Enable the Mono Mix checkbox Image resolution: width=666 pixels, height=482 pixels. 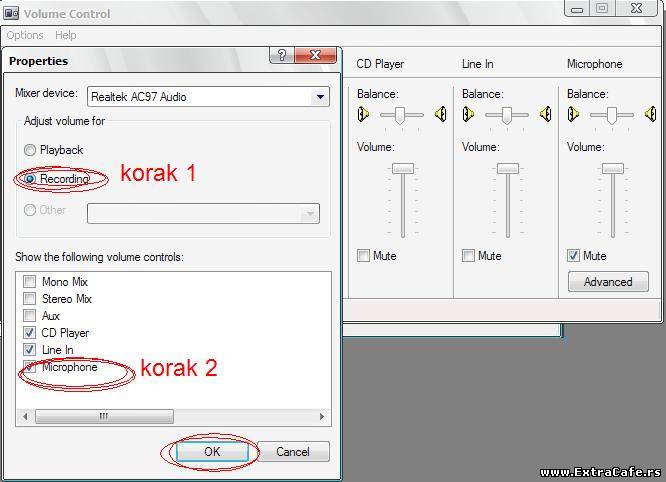29,281
